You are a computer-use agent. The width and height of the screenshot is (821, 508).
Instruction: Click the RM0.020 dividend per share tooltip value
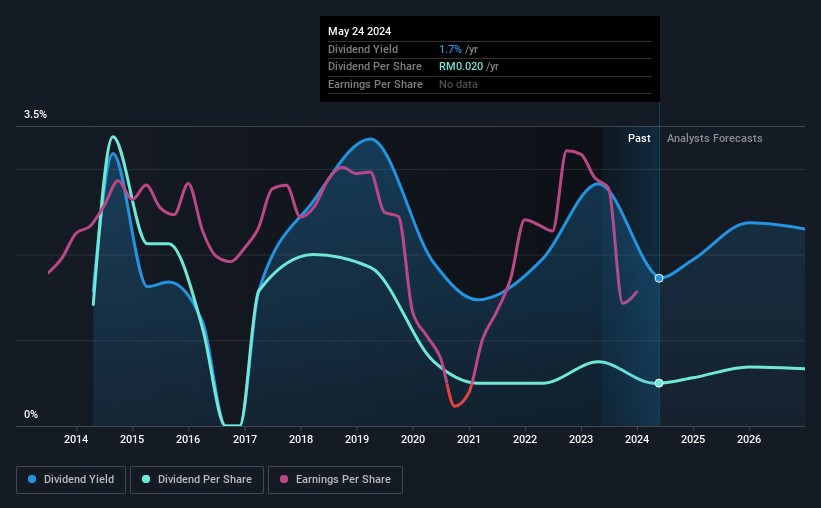pos(461,67)
